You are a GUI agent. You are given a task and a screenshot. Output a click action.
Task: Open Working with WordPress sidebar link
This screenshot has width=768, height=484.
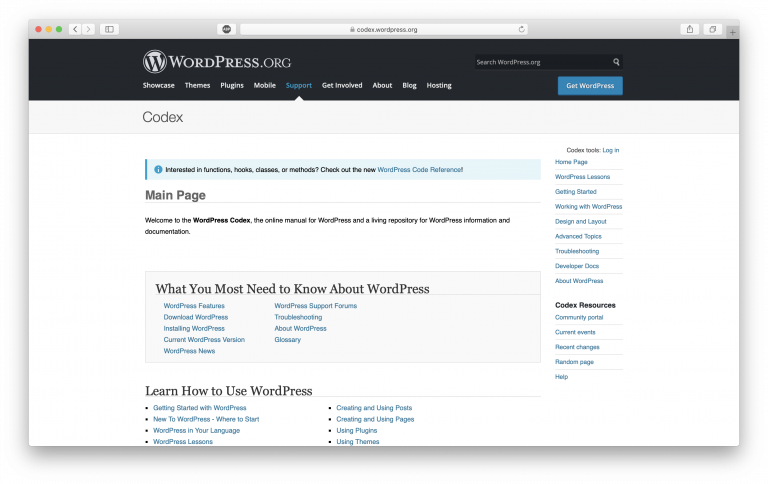pos(588,207)
